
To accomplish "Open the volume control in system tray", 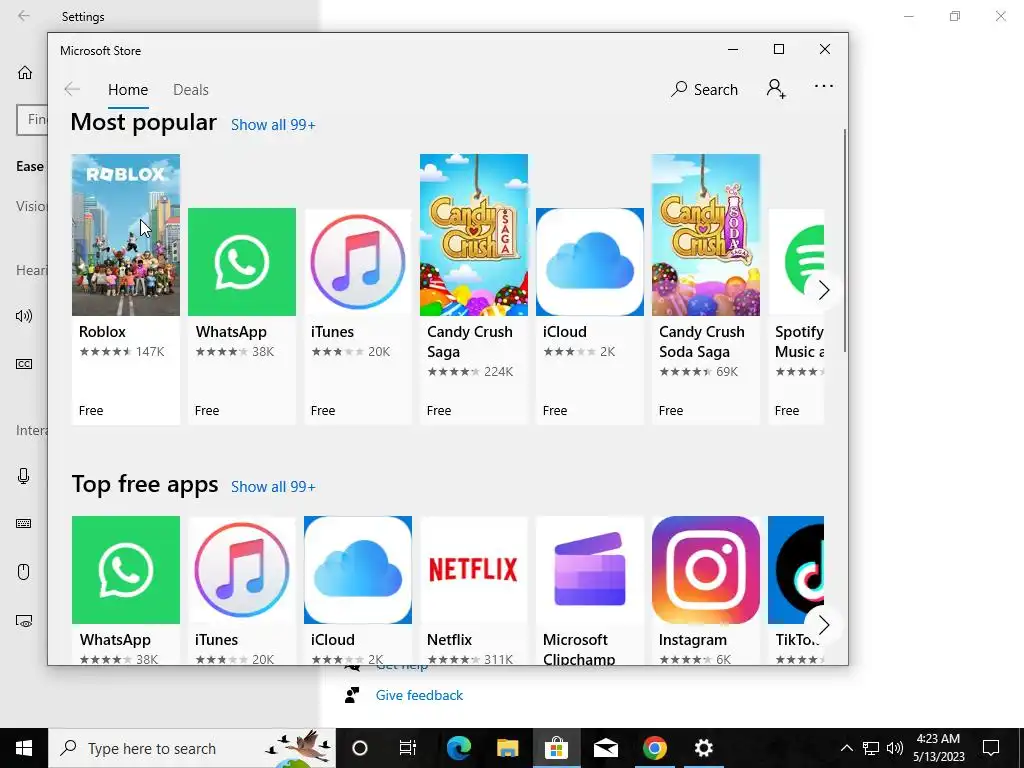I will coord(895,748).
